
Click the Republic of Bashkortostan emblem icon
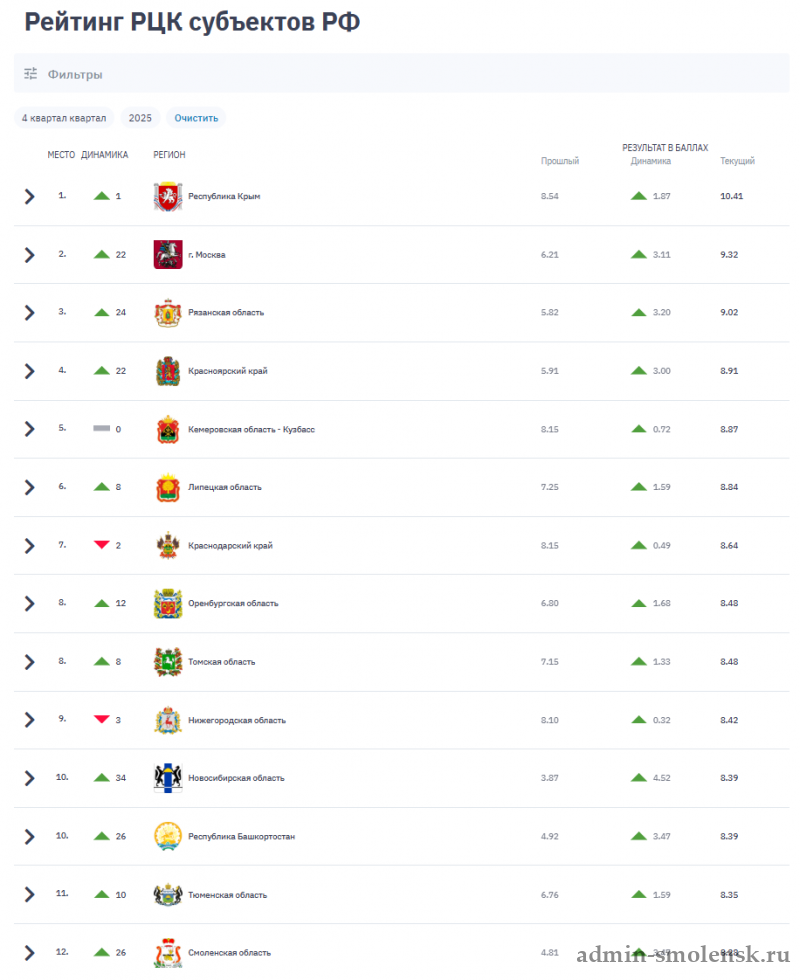[x=168, y=836]
